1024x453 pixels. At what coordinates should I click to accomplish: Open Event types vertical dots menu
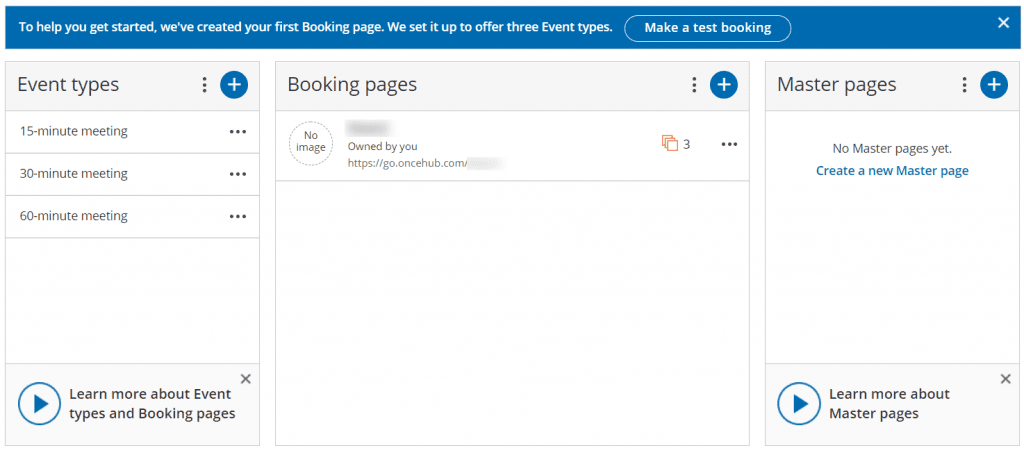[204, 85]
